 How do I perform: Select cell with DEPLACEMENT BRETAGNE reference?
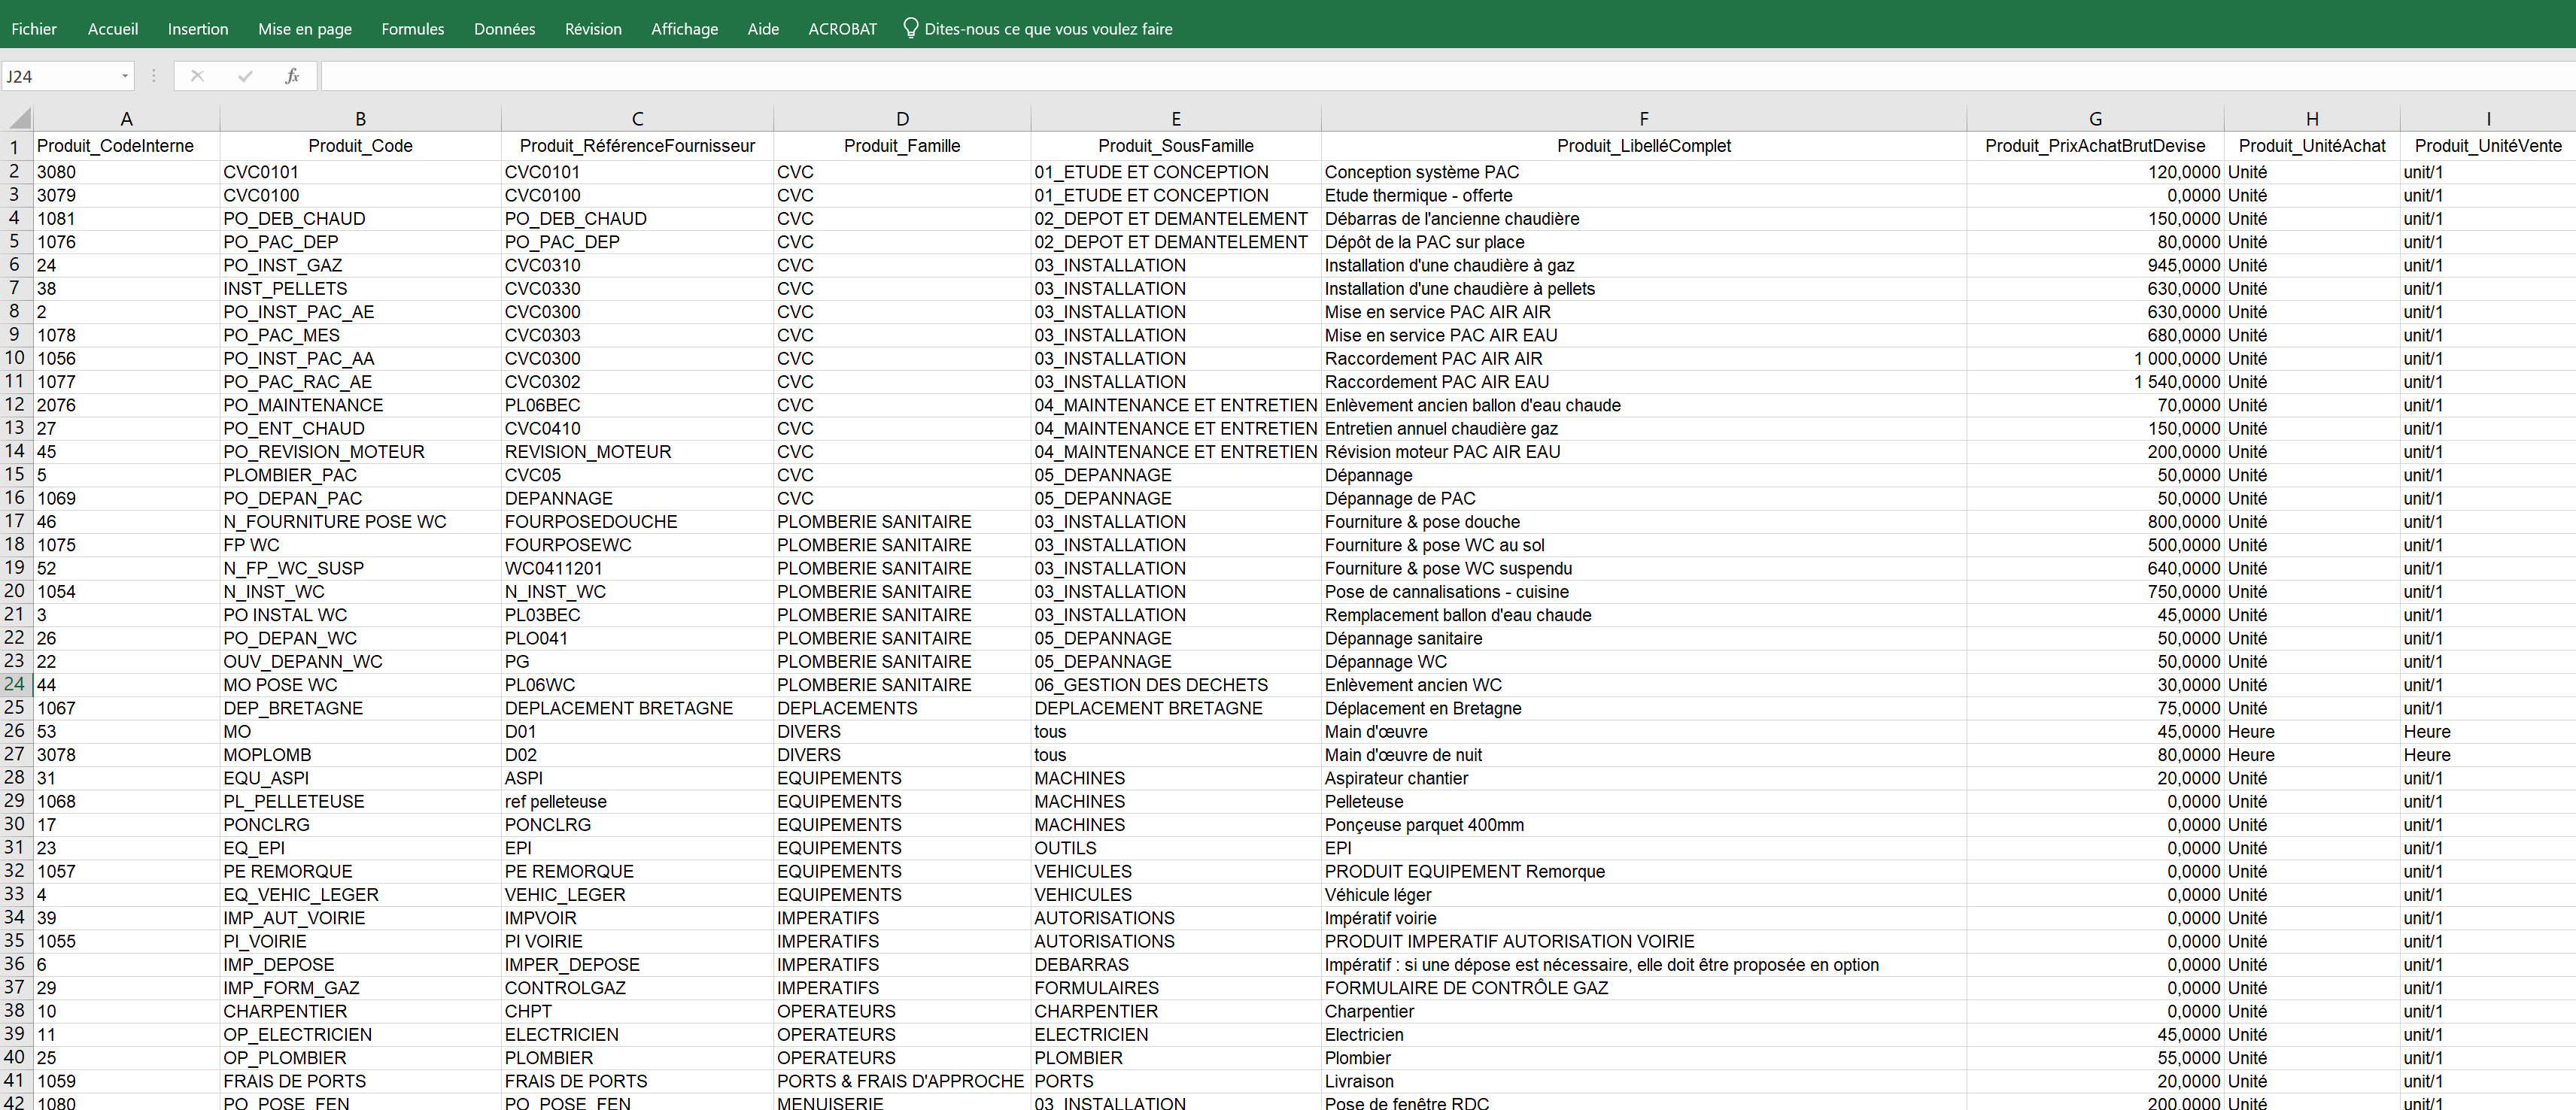tap(618, 708)
